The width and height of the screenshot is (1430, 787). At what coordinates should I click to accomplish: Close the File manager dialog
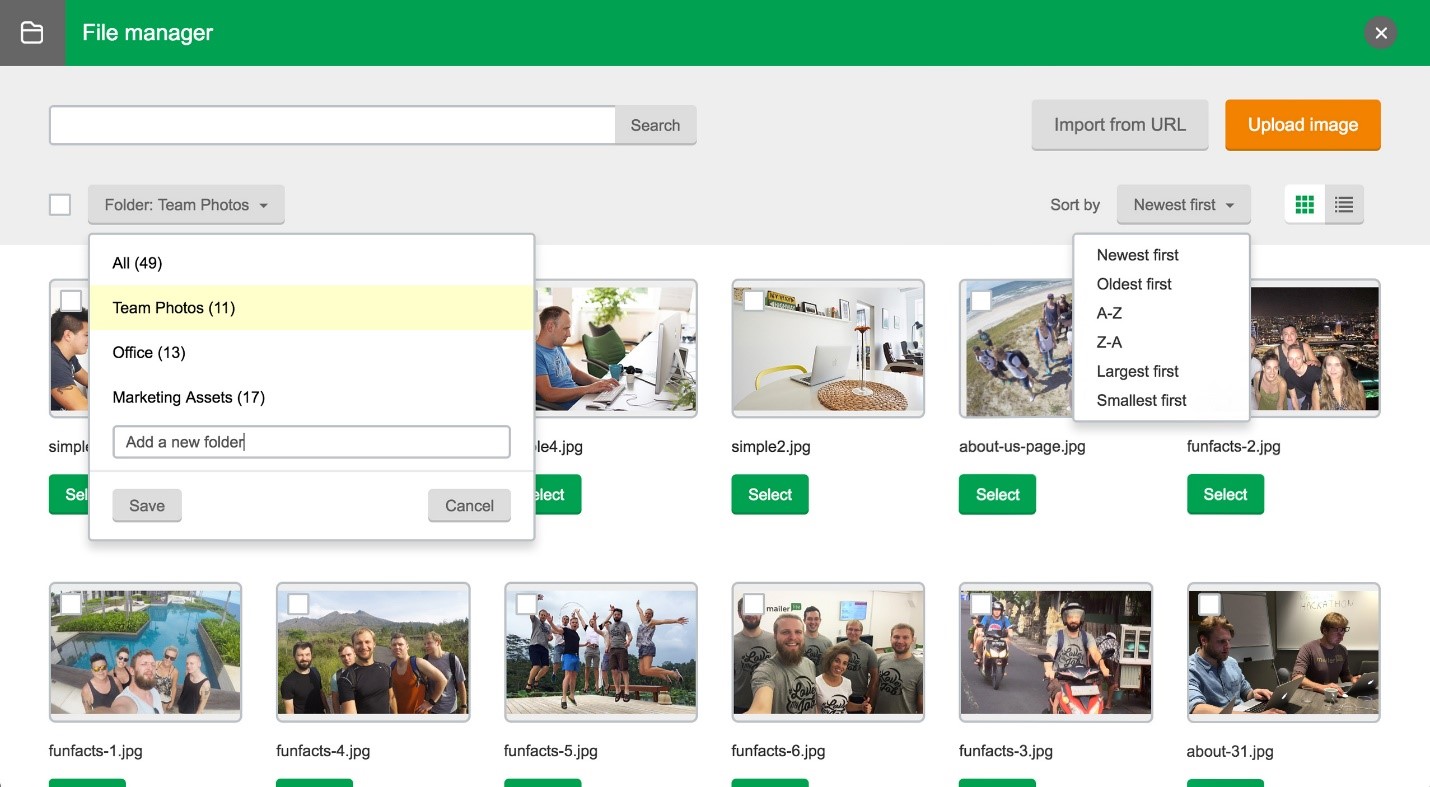click(1381, 33)
